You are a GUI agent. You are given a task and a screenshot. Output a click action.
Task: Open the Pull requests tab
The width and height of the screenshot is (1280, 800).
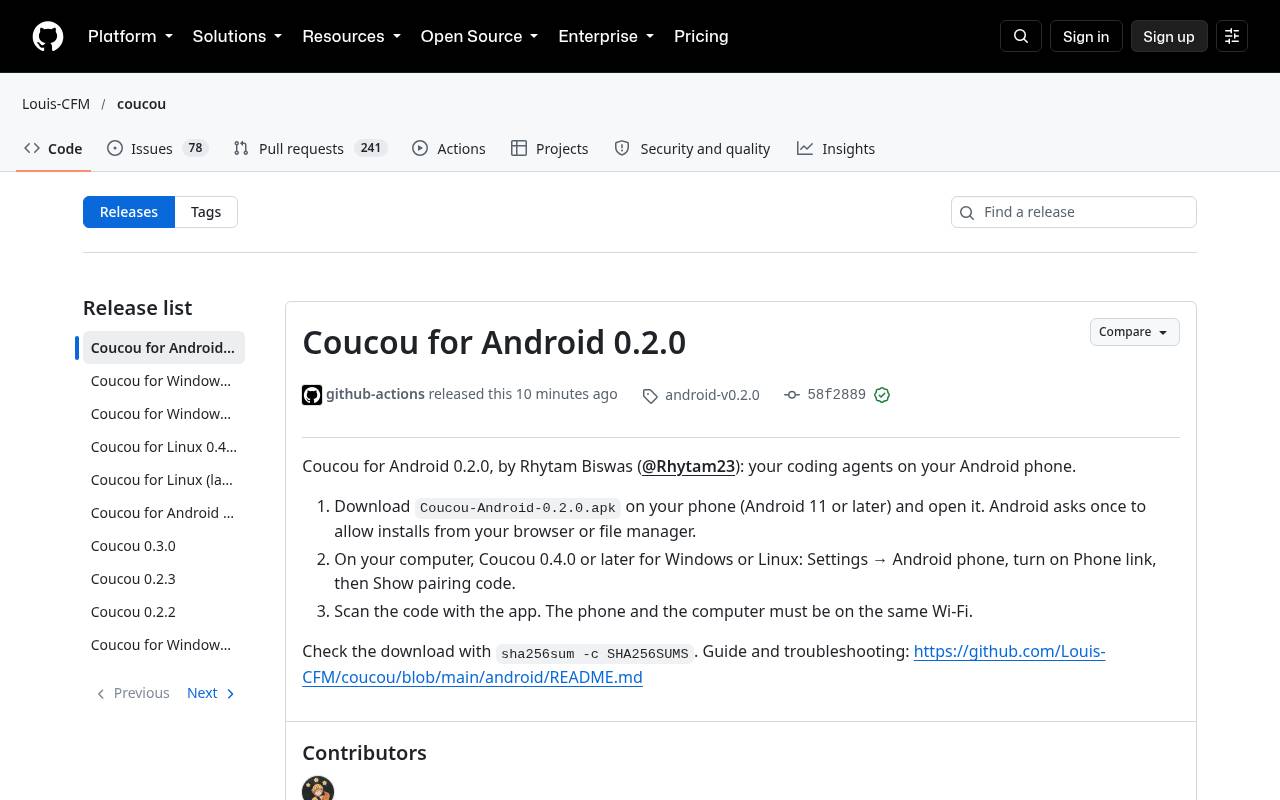click(310, 148)
